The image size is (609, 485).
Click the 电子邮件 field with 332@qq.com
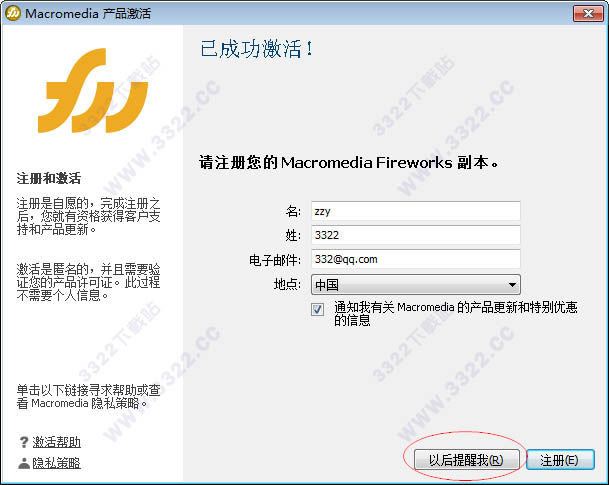[416, 259]
